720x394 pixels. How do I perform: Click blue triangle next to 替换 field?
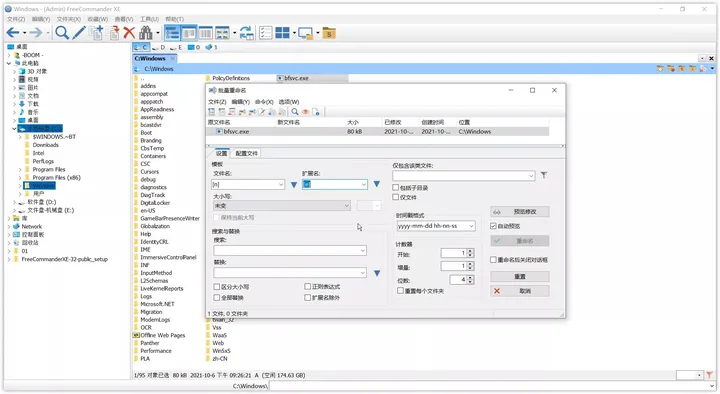tap(377, 273)
